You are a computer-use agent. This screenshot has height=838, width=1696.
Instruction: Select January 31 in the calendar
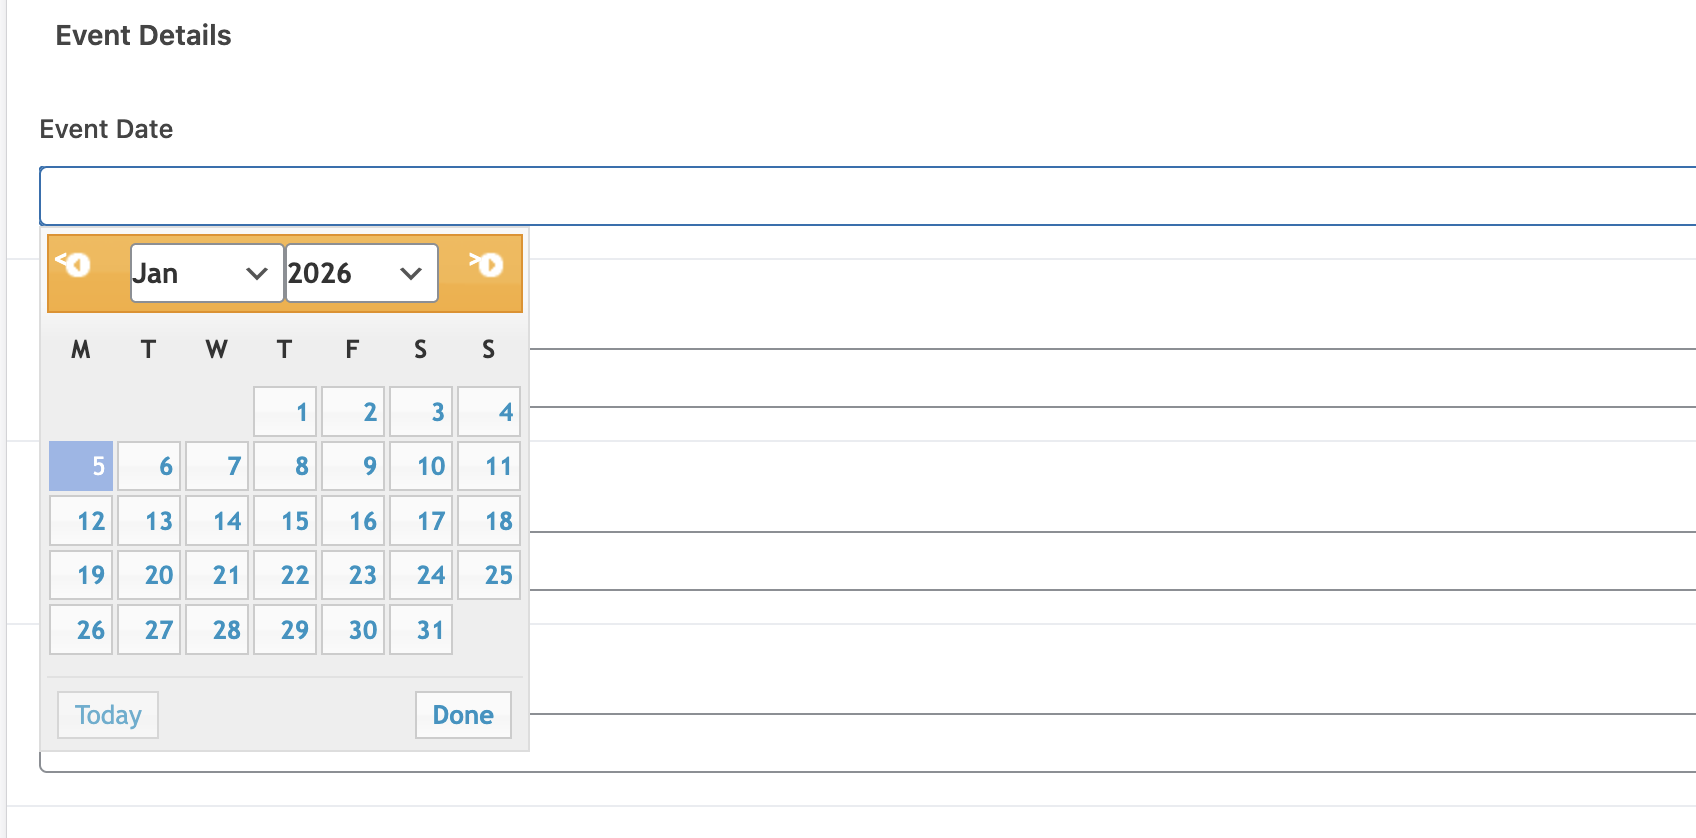(421, 630)
